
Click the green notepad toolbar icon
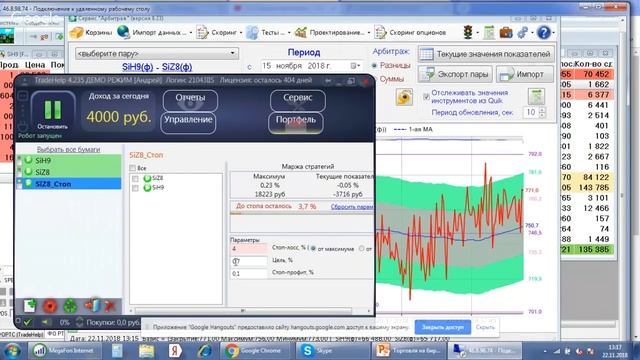pos(489,32)
